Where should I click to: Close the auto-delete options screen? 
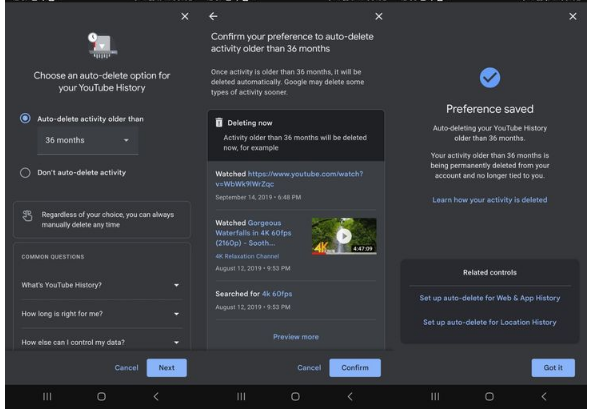185,16
